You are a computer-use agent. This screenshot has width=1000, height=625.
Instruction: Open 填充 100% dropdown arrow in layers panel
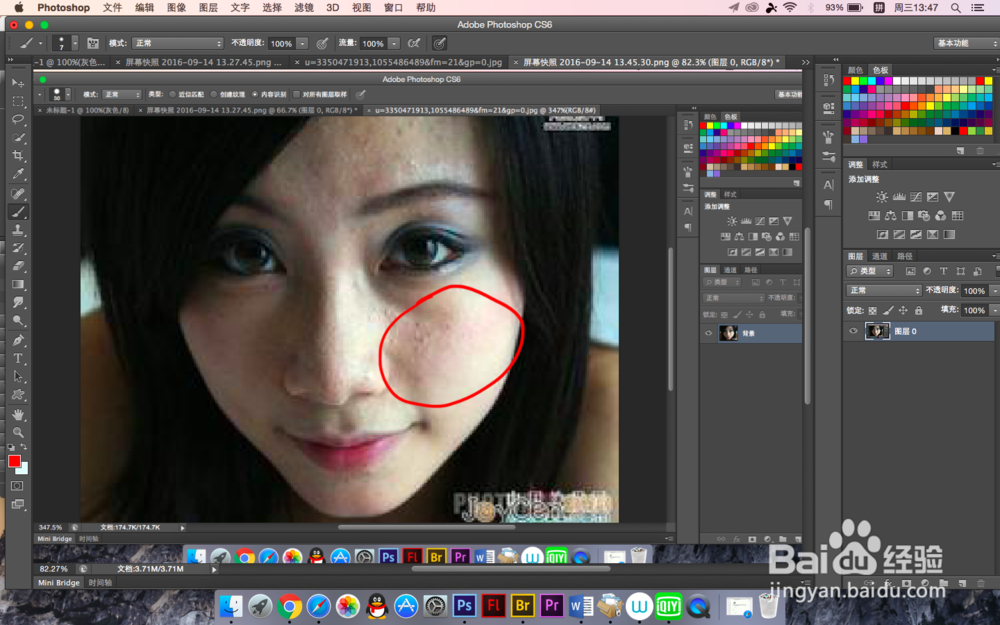click(994, 311)
